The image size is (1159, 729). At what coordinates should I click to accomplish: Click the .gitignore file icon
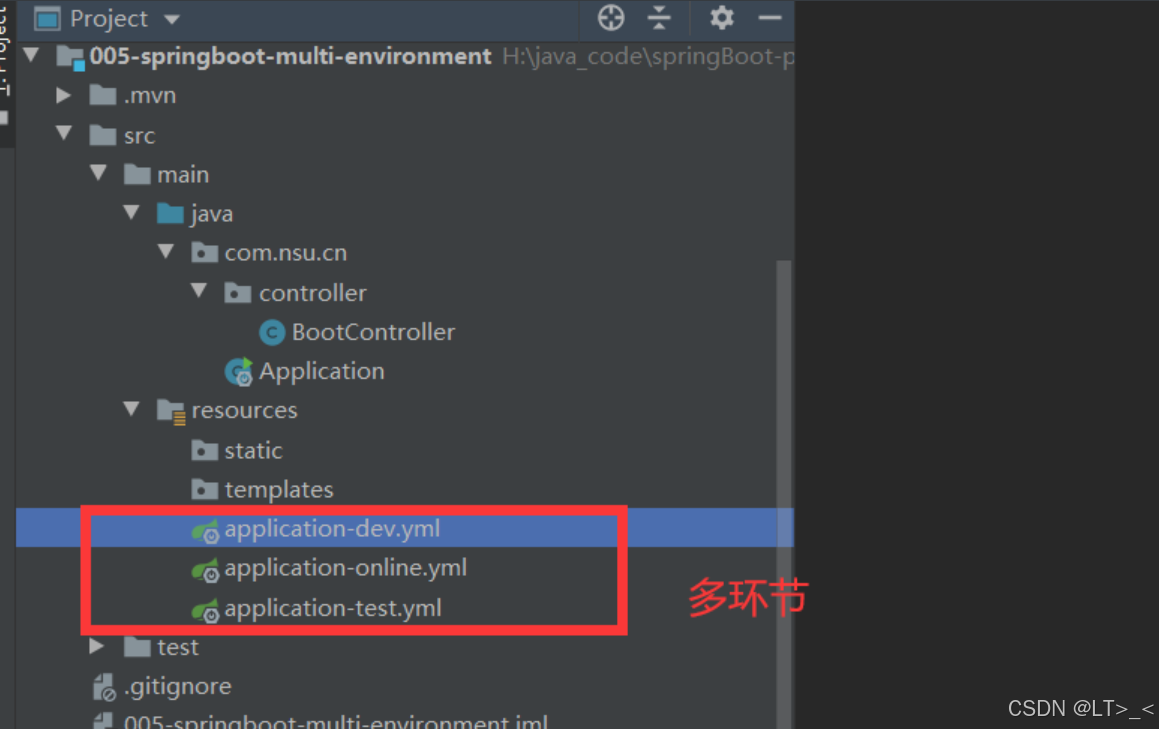(x=103, y=686)
